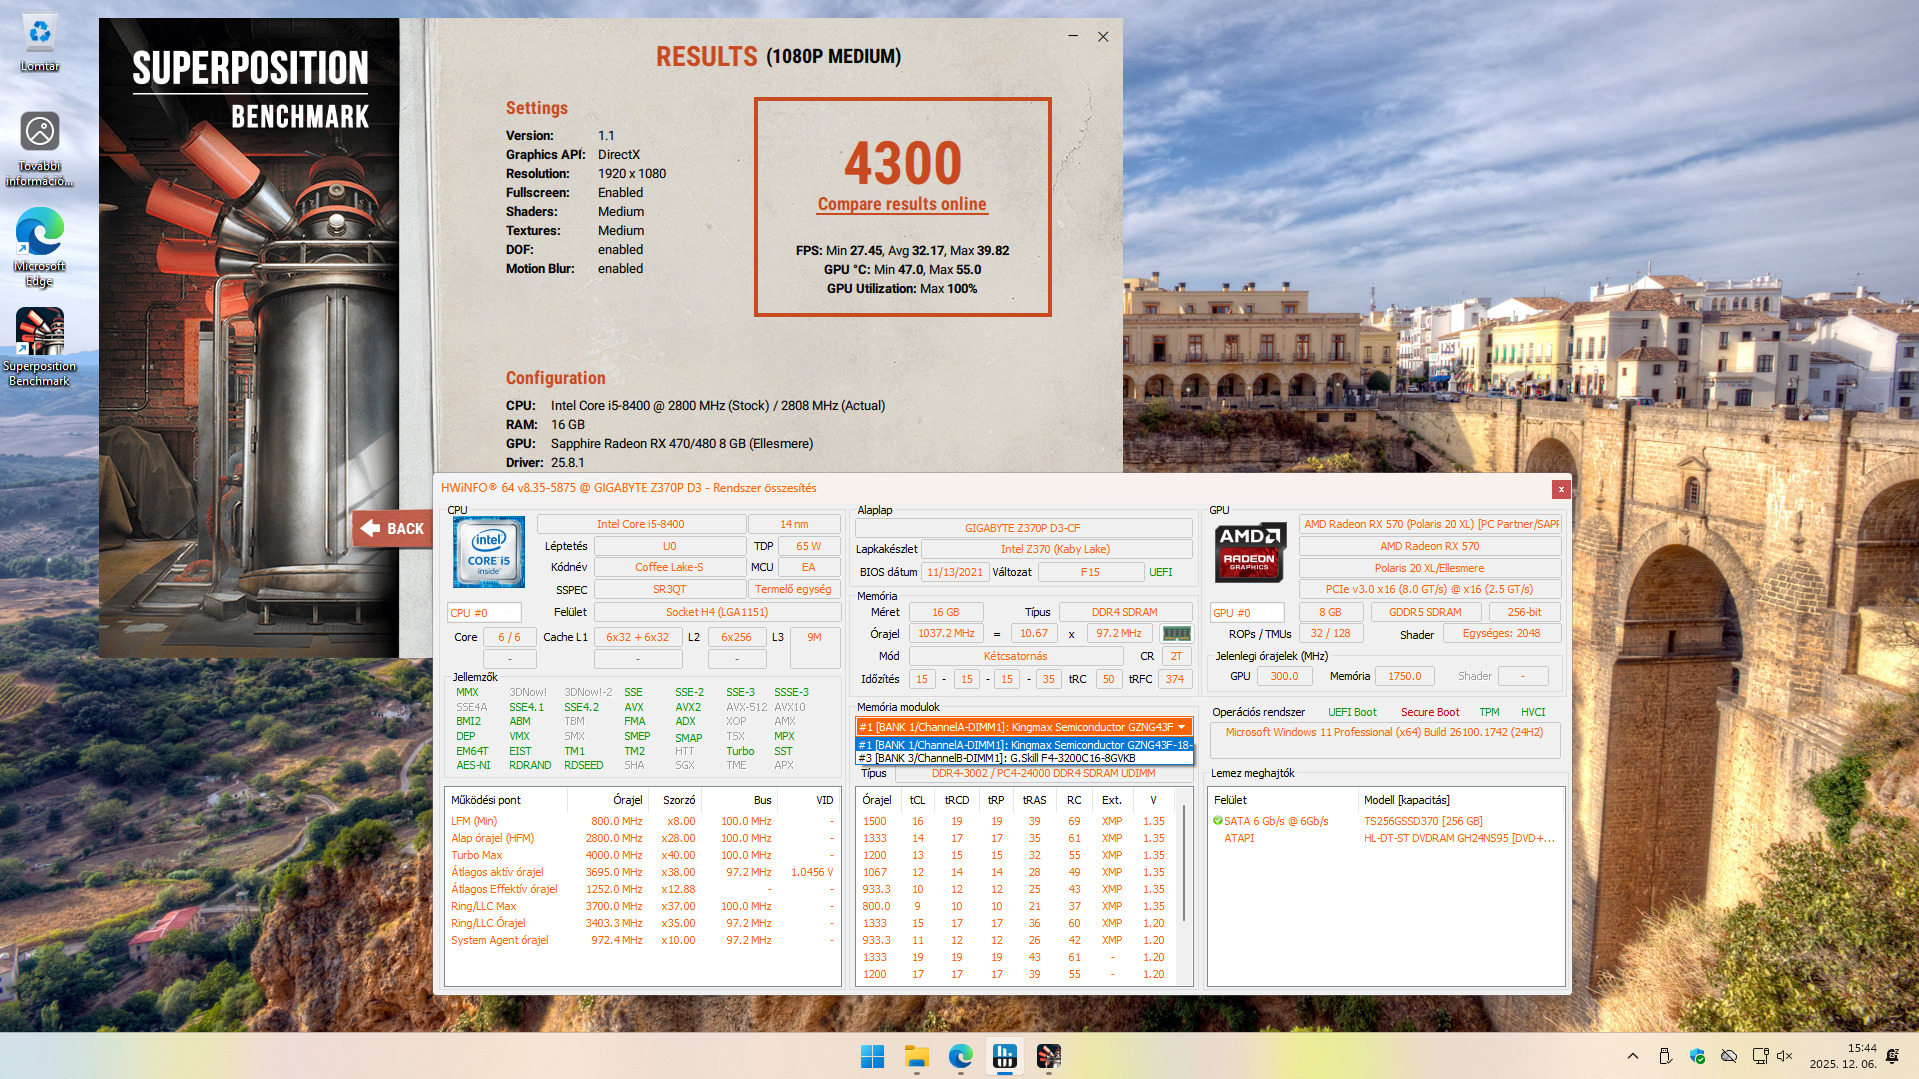The width and height of the screenshot is (1919, 1079).
Task: Select the System Agent órajel row
Action: 642,940
